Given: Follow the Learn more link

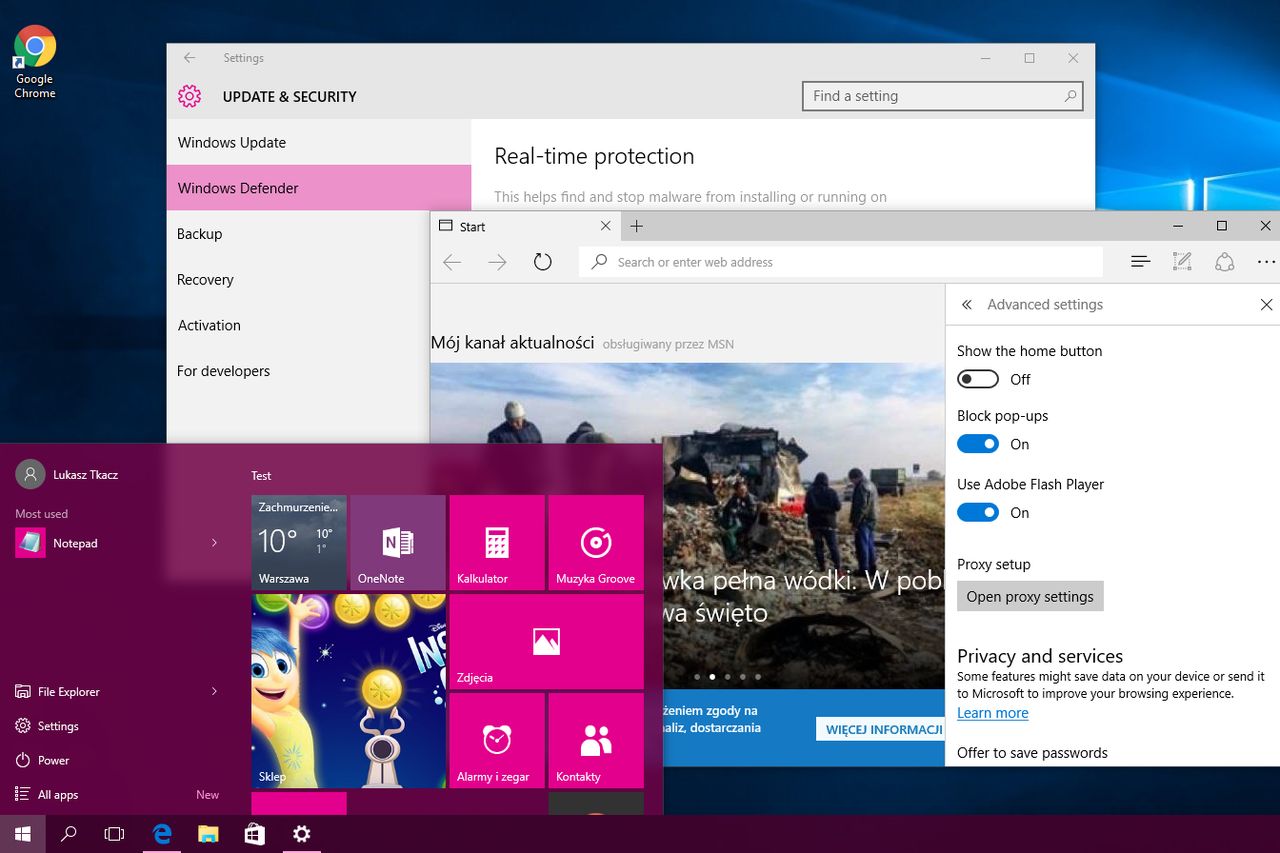Looking at the screenshot, I should tap(992, 713).
